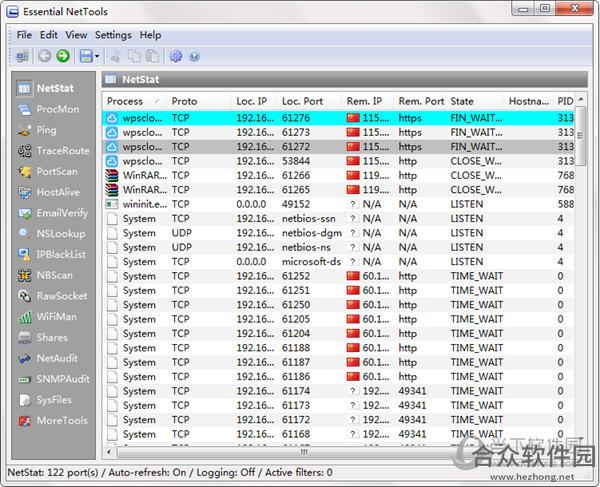600x487 pixels.
Task: Select the wpscloud row with port 61273
Action: (x=338, y=132)
